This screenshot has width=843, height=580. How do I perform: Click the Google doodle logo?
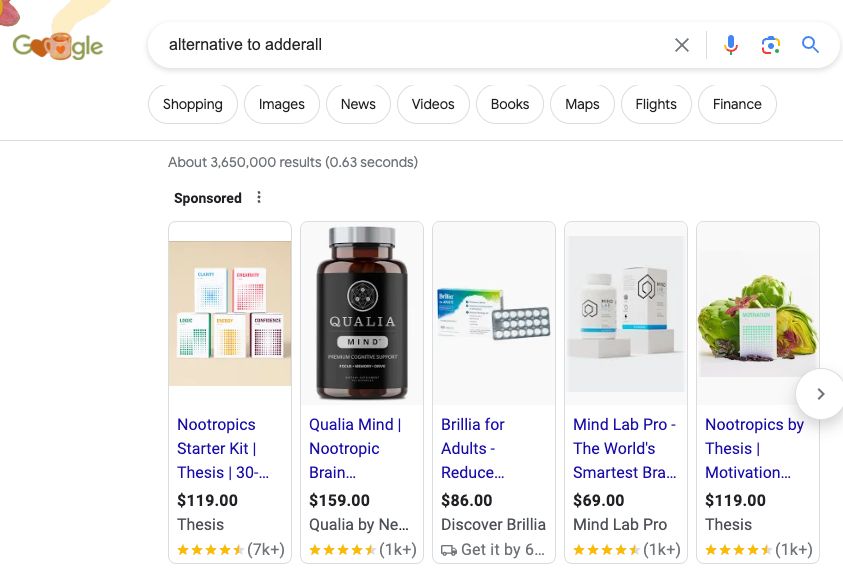pyautogui.click(x=57, y=44)
